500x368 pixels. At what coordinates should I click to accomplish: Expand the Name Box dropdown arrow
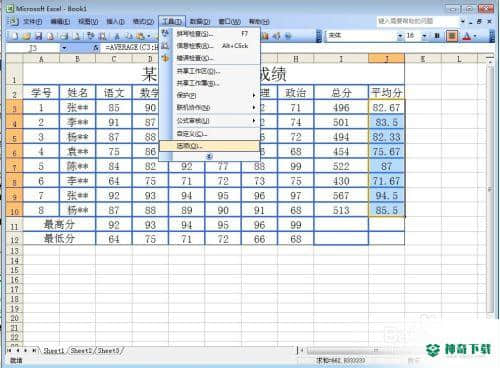pos(64,48)
